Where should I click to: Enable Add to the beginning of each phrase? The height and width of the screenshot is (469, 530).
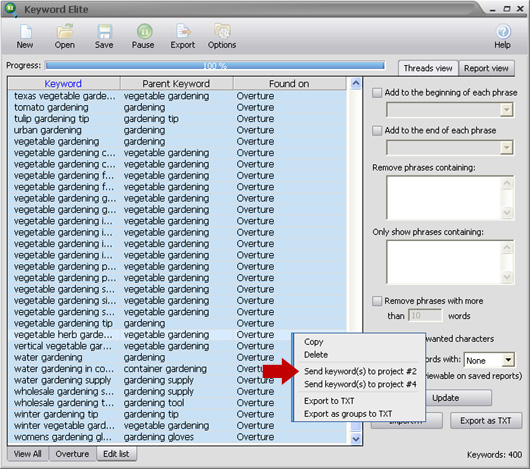[x=377, y=93]
